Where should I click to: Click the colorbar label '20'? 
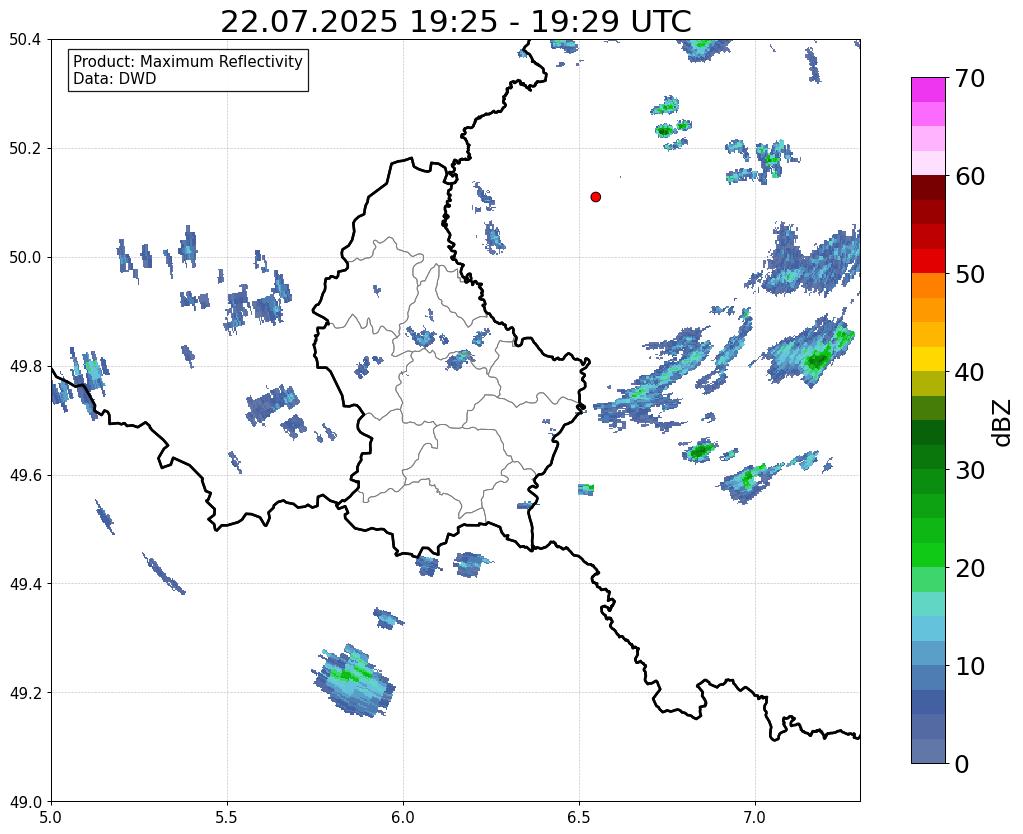tap(970, 568)
